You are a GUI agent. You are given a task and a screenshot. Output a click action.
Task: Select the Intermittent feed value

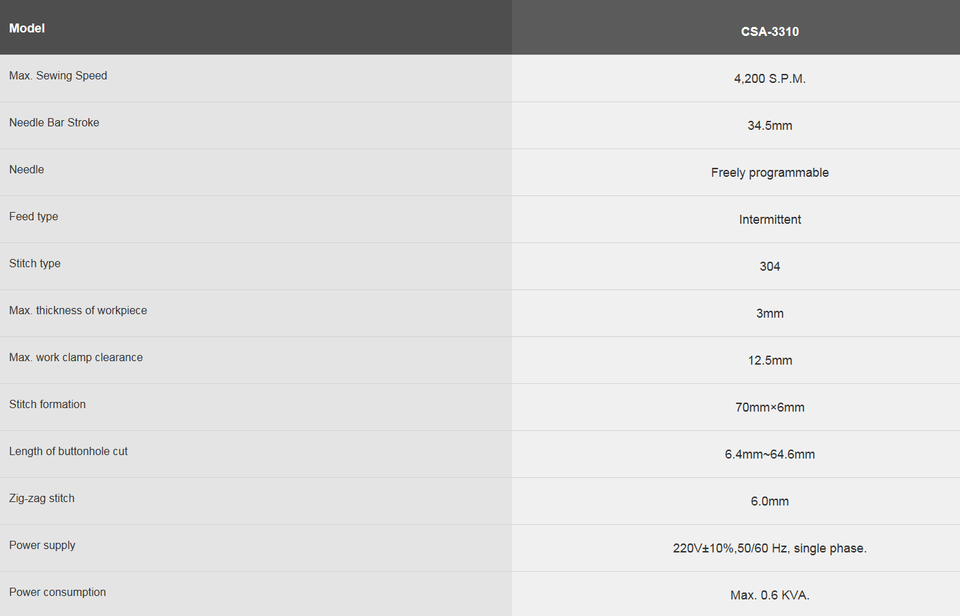coord(769,220)
